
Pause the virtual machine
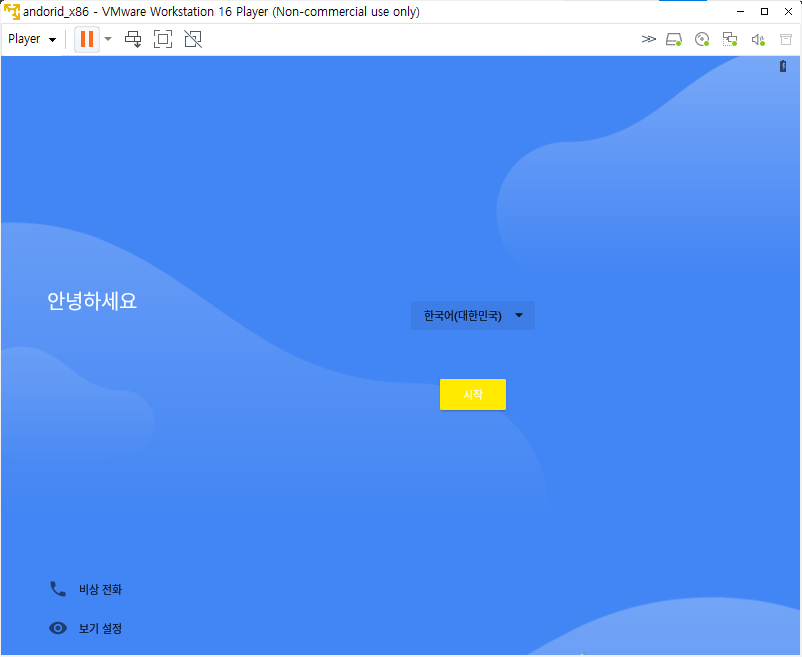(87, 39)
